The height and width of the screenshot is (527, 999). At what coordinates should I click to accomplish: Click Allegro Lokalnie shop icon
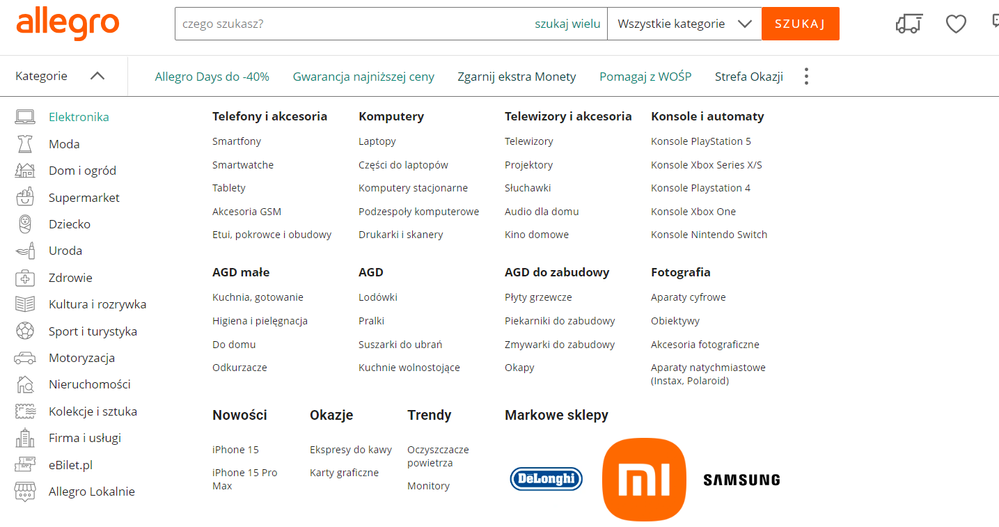25,491
